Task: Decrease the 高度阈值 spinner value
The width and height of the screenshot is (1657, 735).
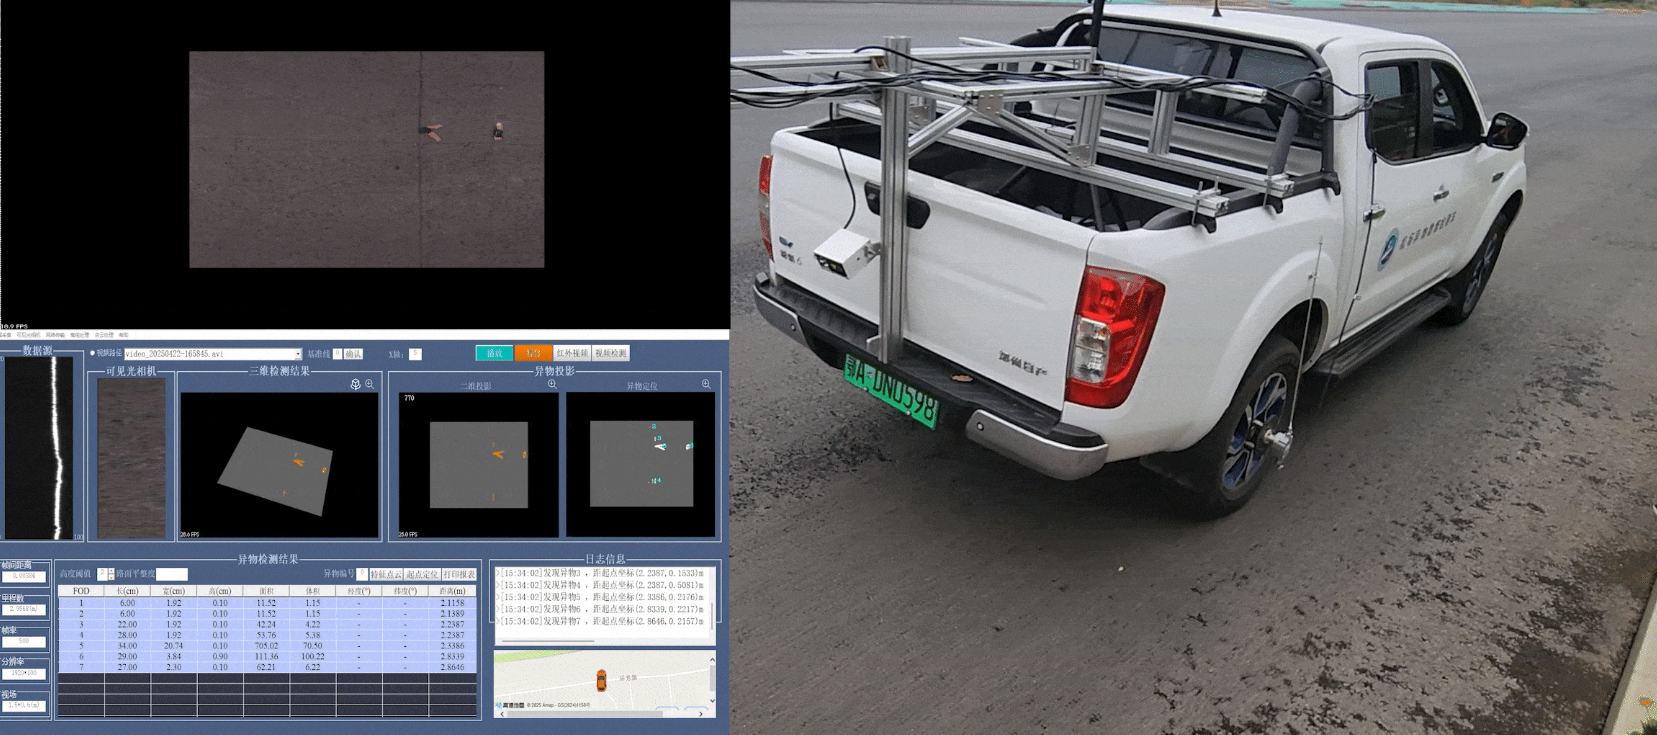Action: (111, 577)
